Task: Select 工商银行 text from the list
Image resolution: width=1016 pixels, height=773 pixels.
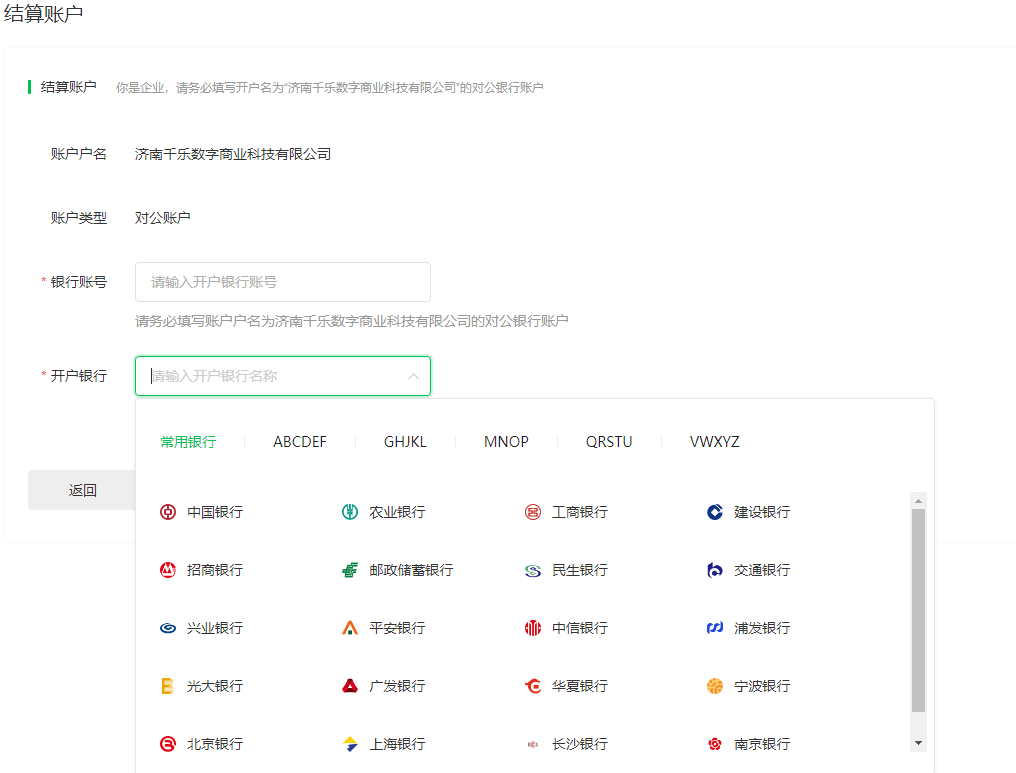Action: tap(580, 512)
